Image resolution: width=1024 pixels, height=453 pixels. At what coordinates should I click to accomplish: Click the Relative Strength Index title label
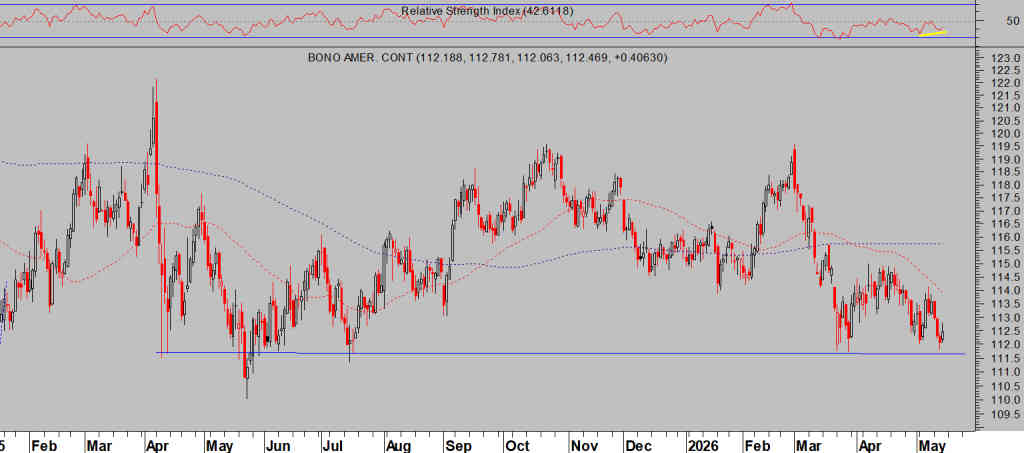point(487,11)
